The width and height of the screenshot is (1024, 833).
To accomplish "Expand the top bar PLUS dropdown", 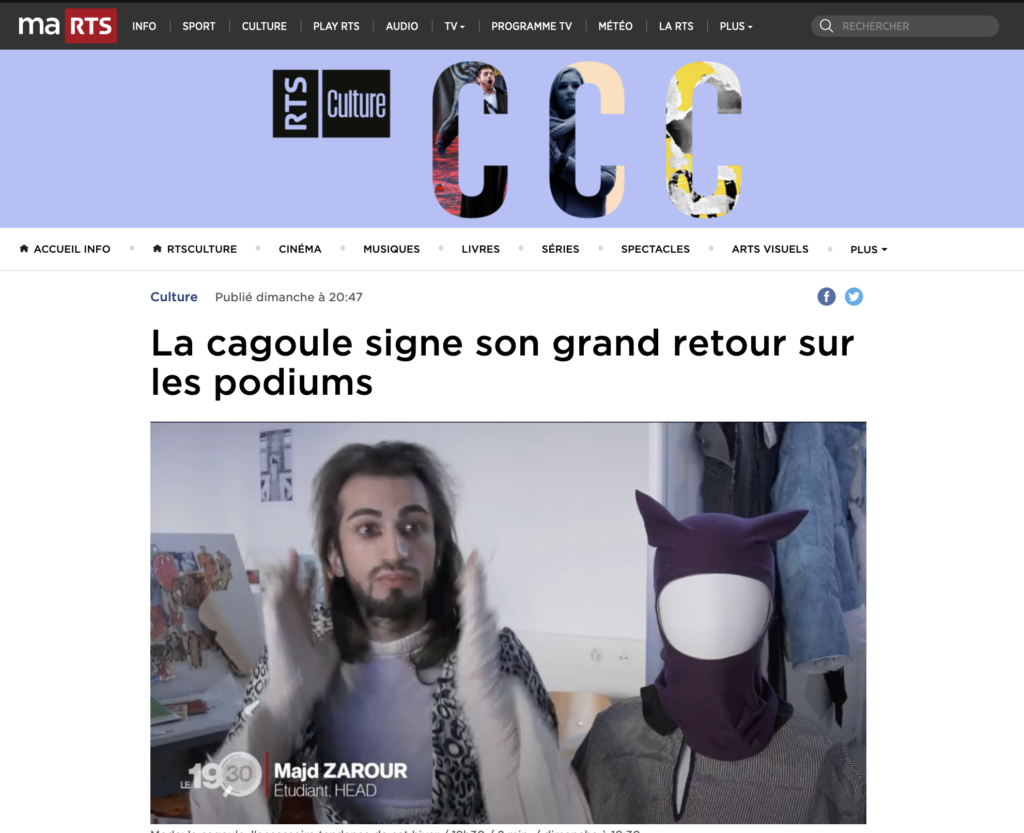I will [x=736, y=26].
